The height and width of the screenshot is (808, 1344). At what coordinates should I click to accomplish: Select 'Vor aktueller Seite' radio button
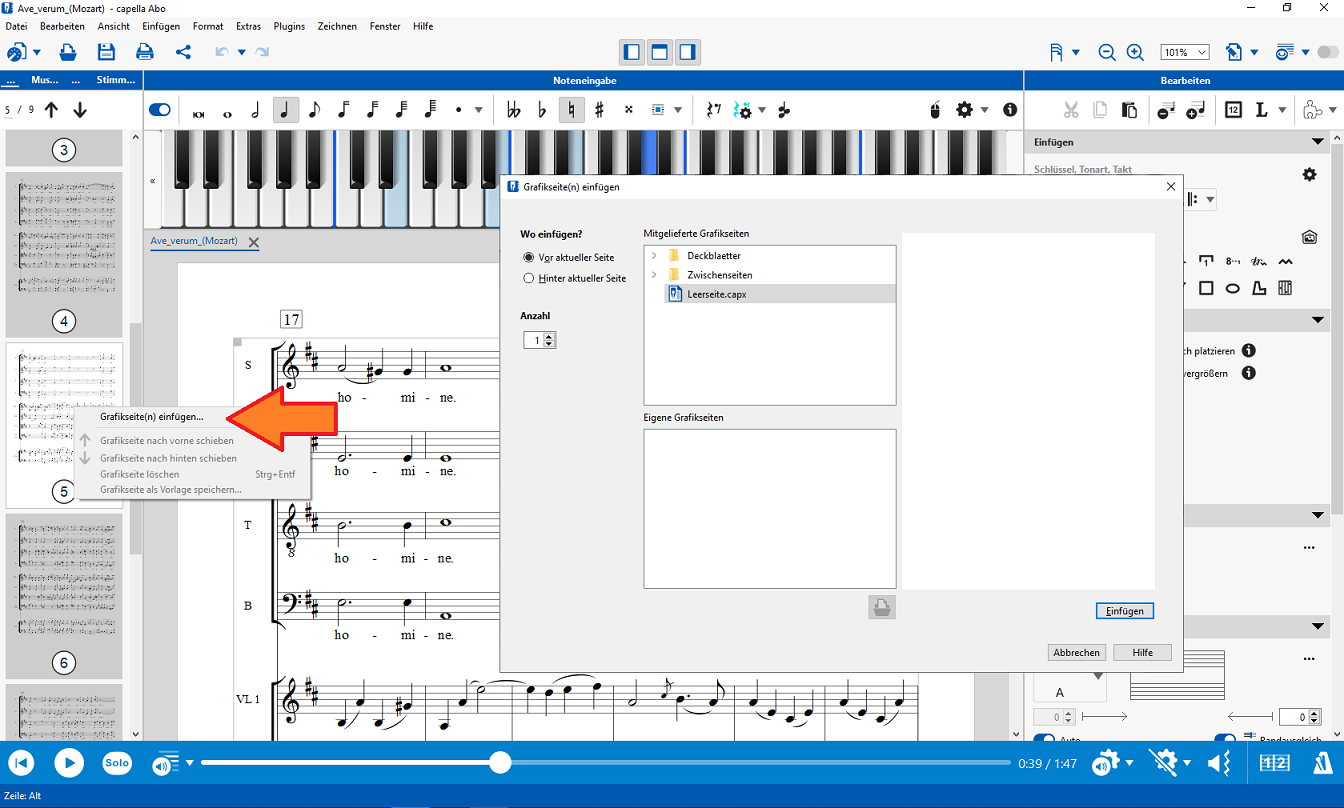tap(529, 257)
